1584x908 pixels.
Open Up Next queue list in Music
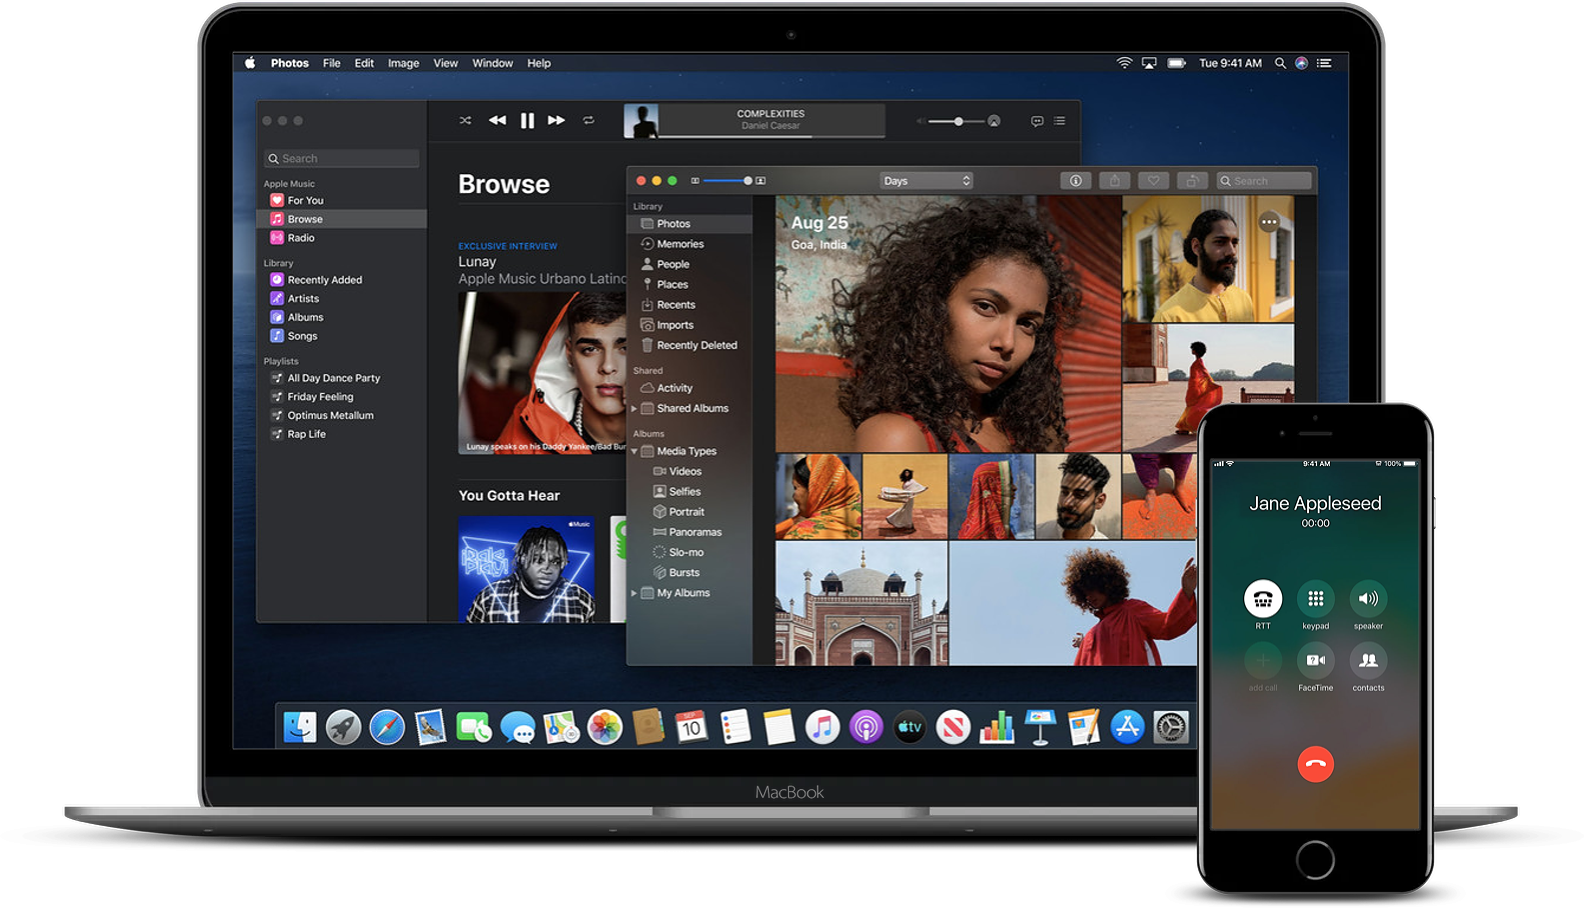click(x=1060, y=121)
